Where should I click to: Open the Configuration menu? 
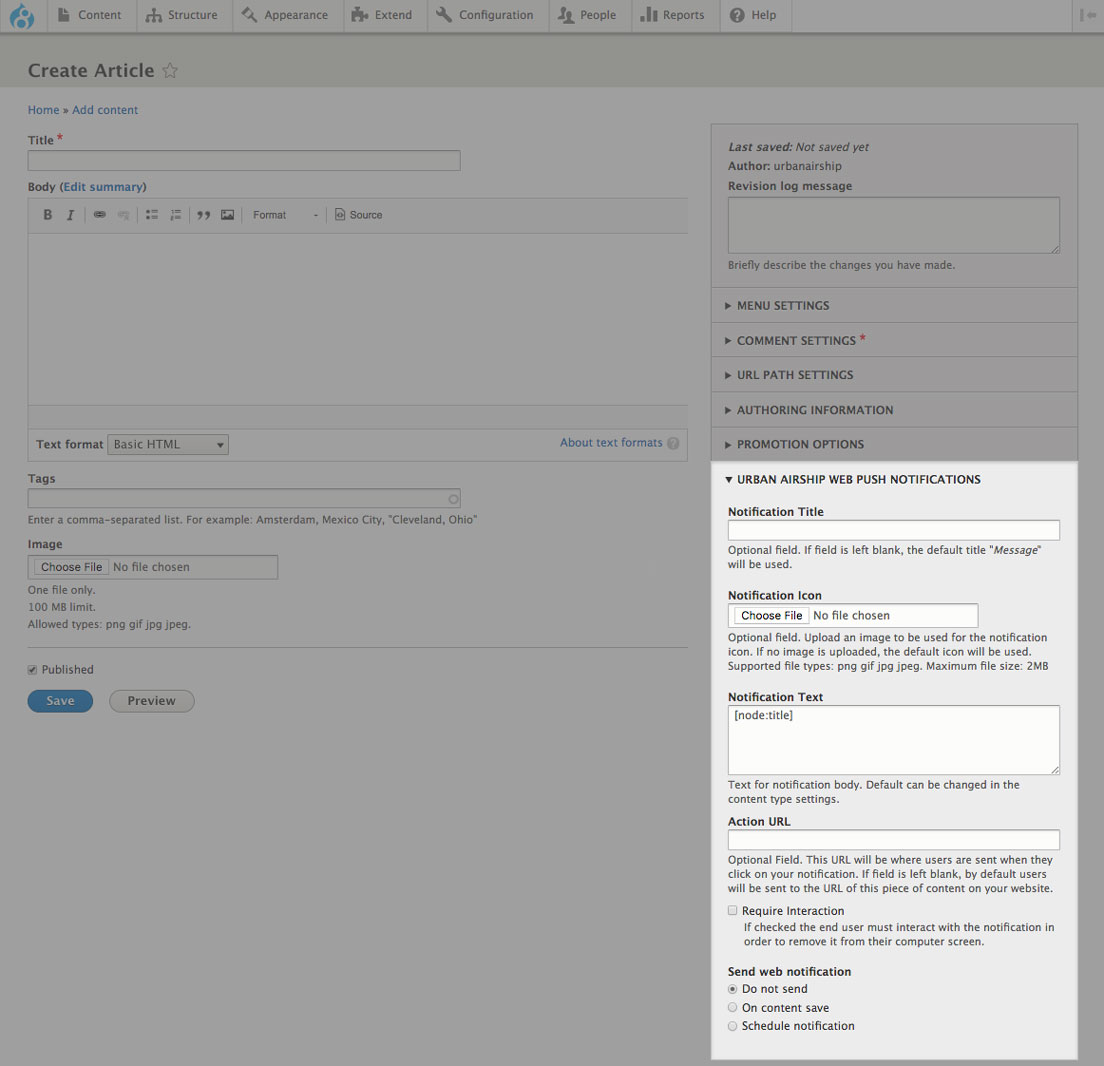point(485,15)
